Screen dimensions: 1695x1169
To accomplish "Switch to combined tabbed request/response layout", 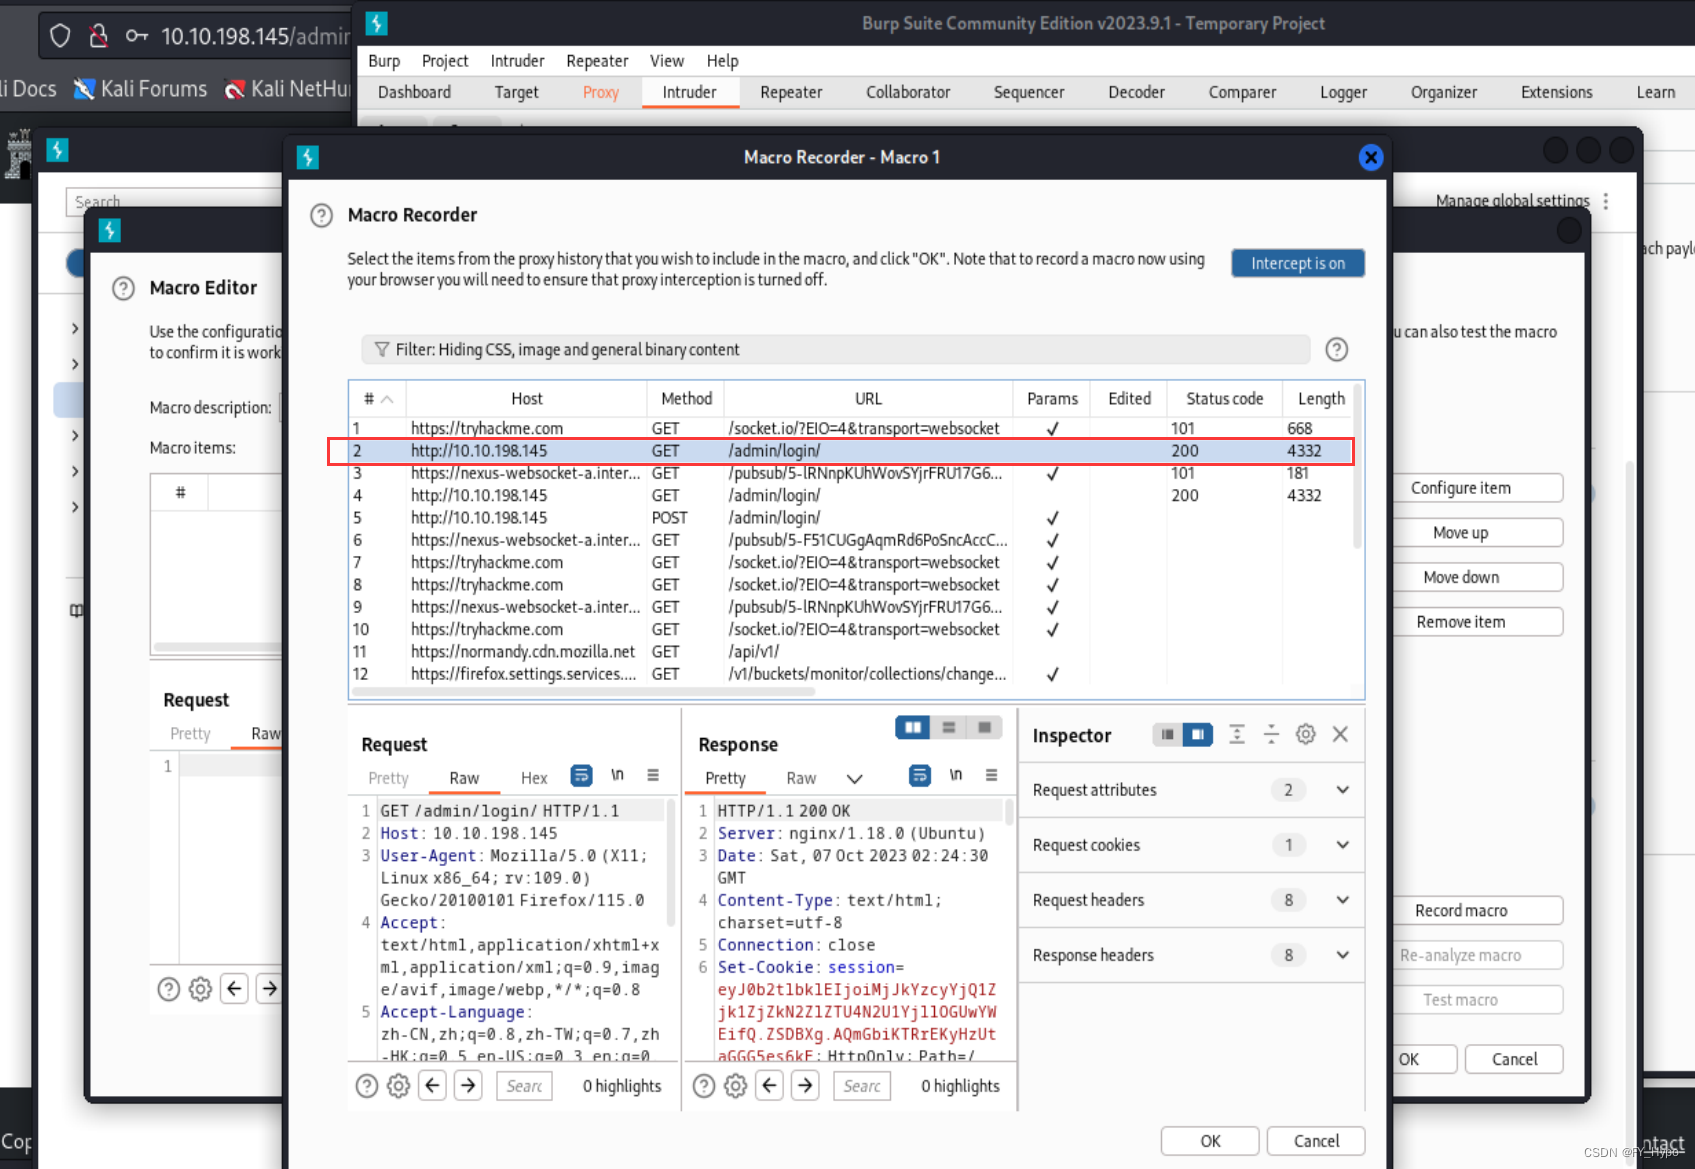I will (984, 727).
